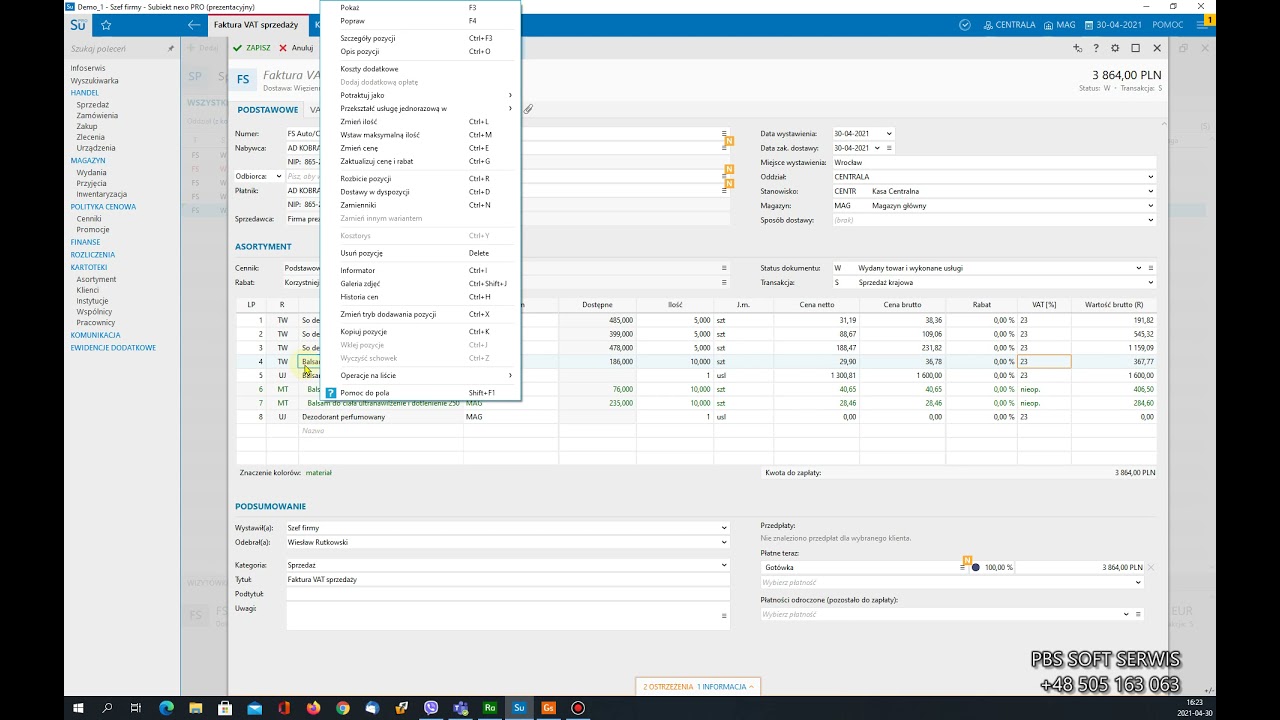Open Data wystawienia date dropdown
1280x720 pixels.
[x=889, y=134]
